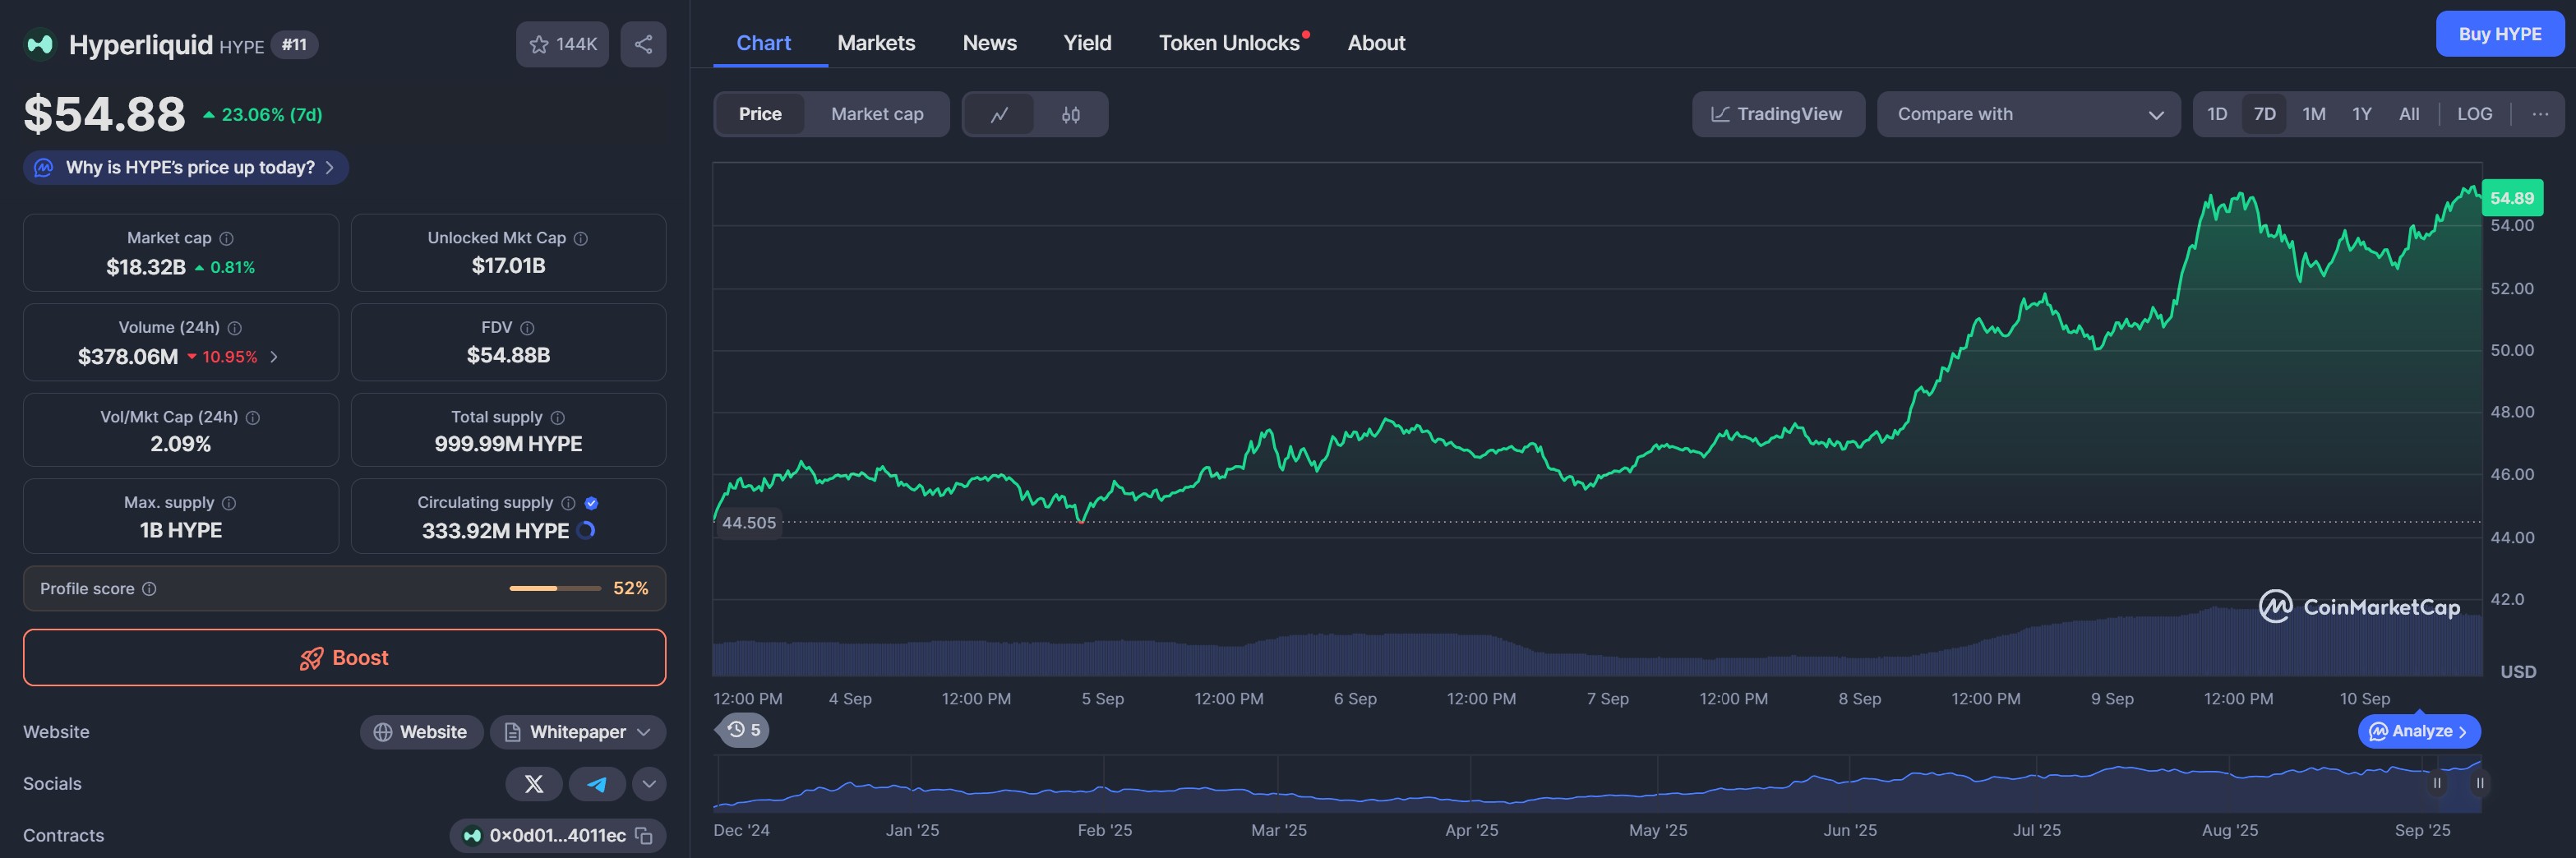Expand the Whitepaper dropdown

tap(644, 732)
